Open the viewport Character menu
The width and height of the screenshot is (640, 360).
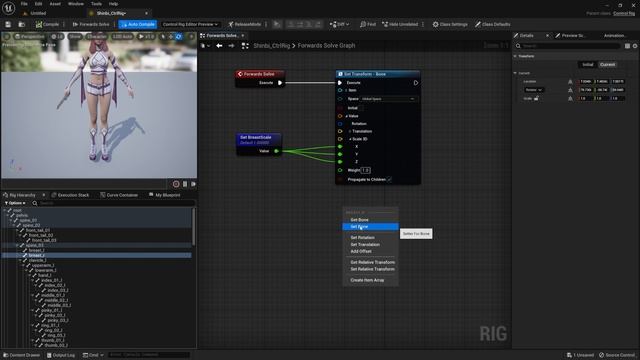click(97, 37)
